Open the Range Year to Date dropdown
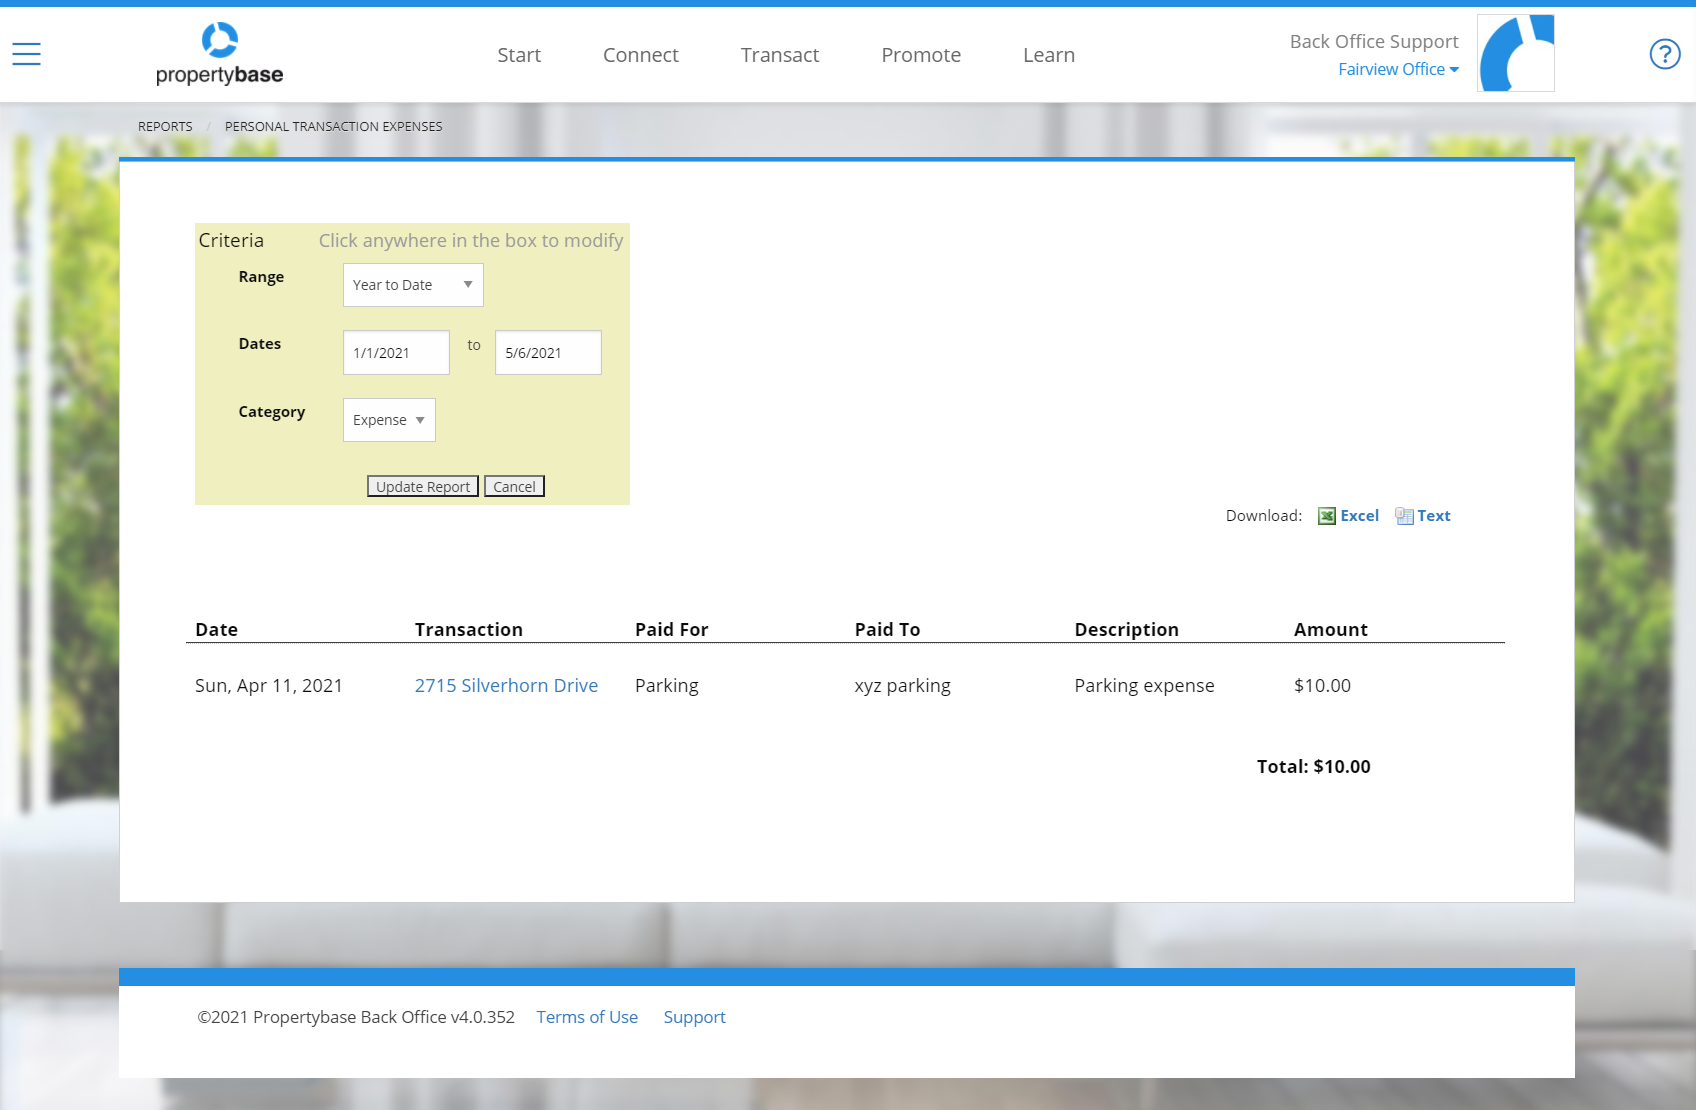 [x=413, y=285]
